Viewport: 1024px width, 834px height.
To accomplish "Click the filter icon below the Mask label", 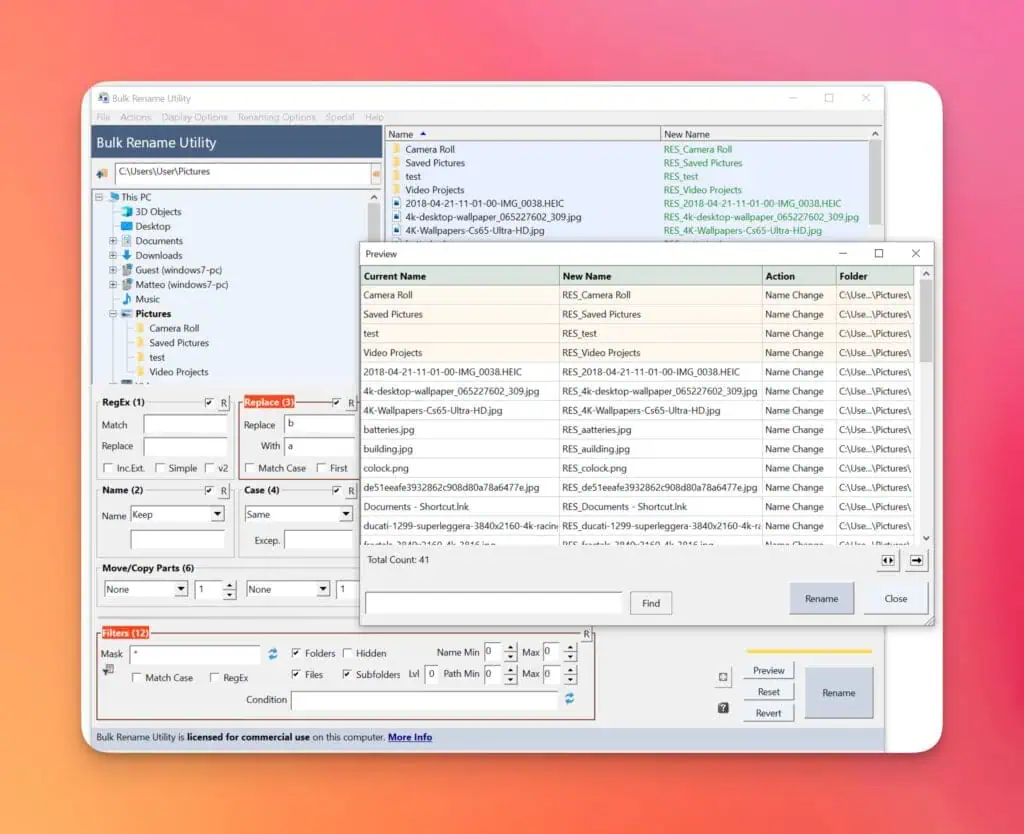I will pos(108,670).
